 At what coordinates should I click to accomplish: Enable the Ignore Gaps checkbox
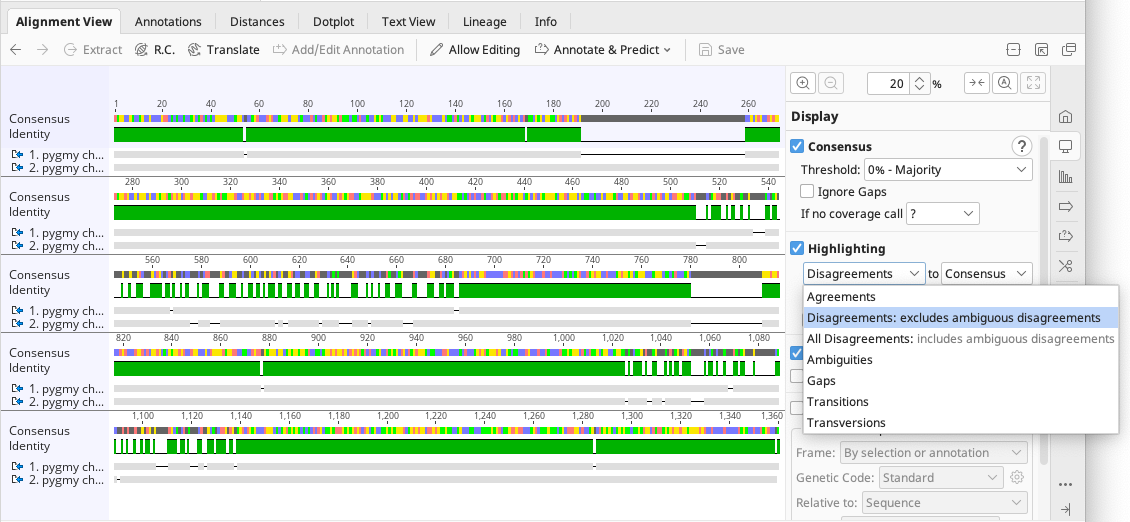807,192
